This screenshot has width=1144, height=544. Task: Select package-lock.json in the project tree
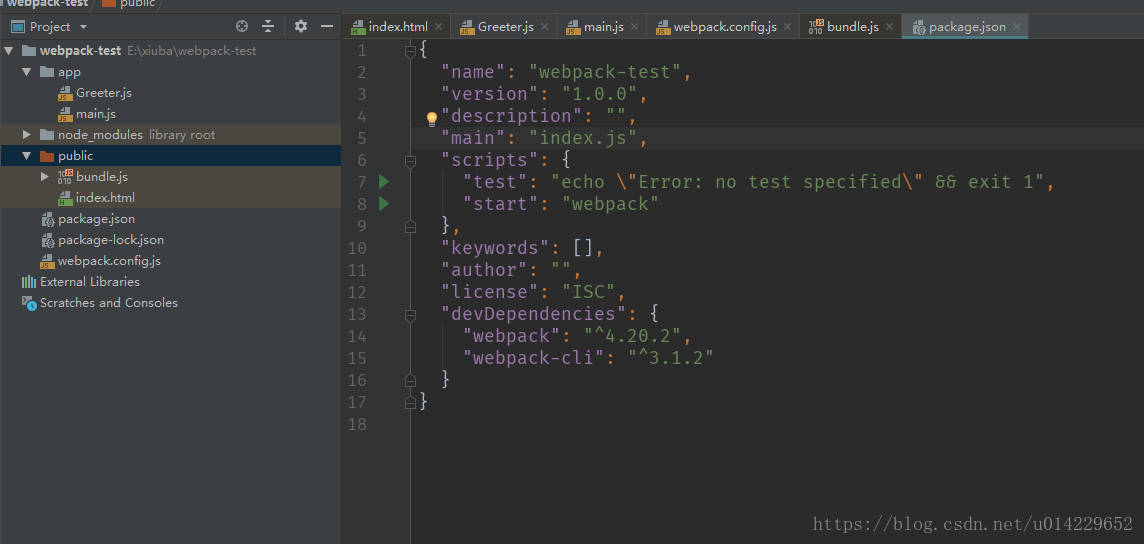click(111, 240)
